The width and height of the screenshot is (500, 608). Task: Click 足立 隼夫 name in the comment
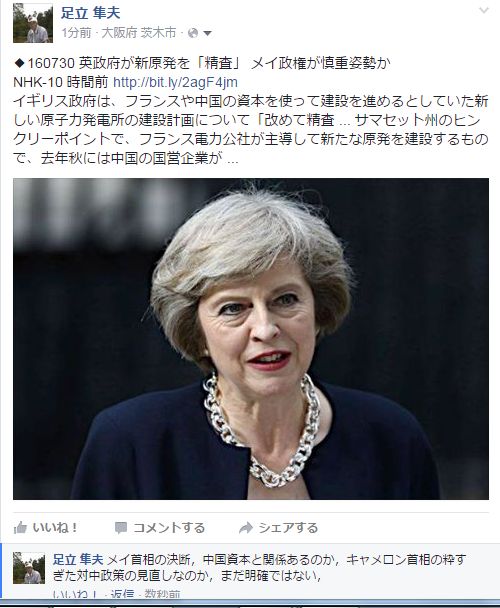click(x=78, y=560)
